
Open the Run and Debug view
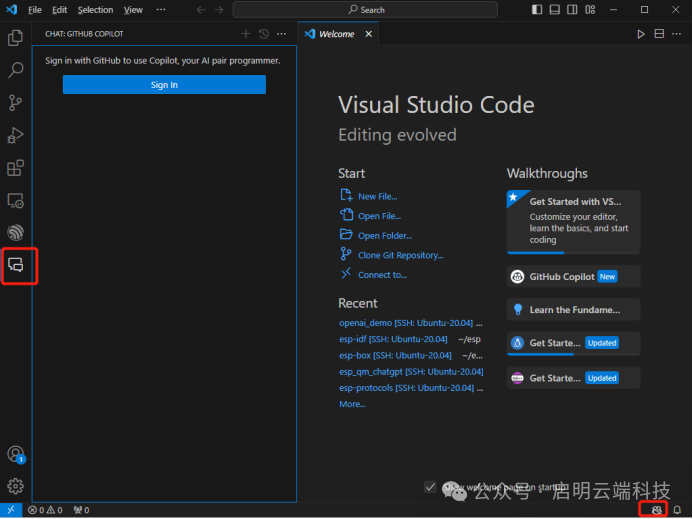pyautogui.click(x=16, y=135)
